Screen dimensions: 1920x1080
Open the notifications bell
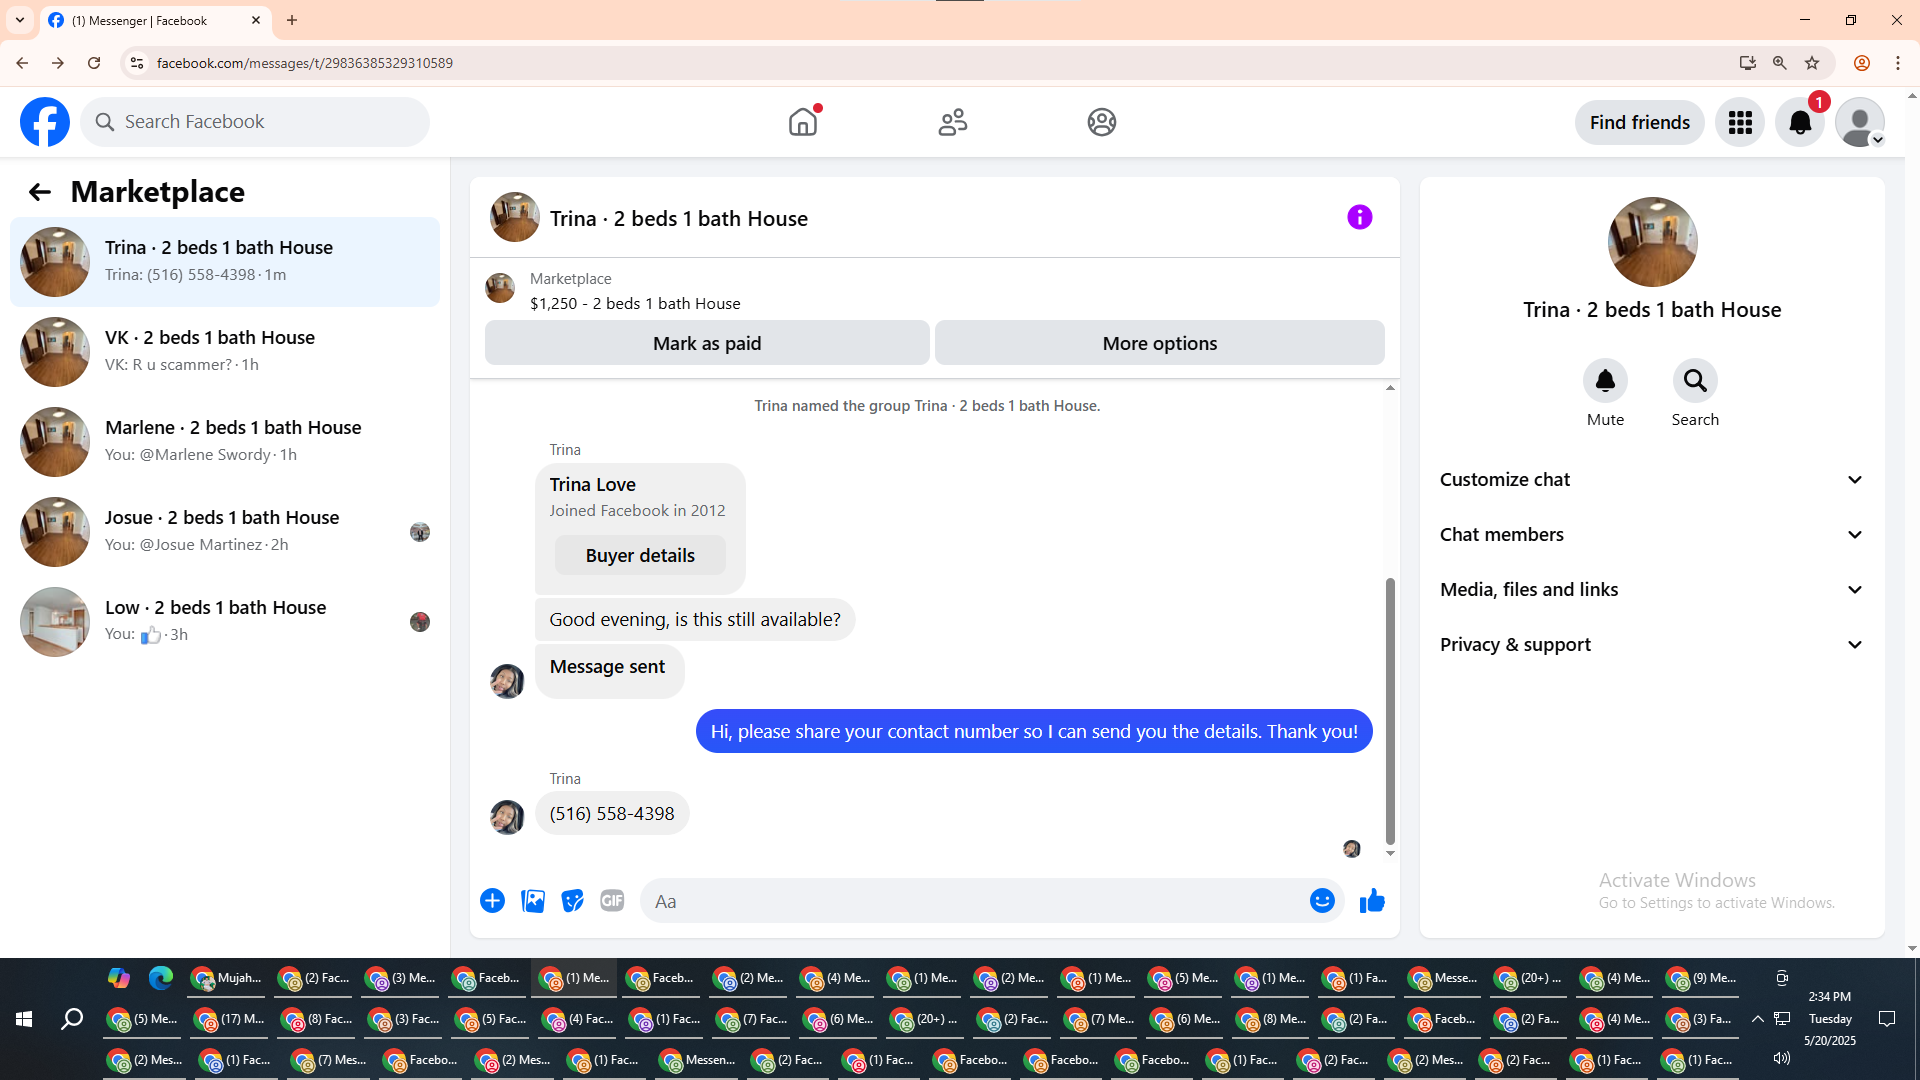pos(1800,122)
